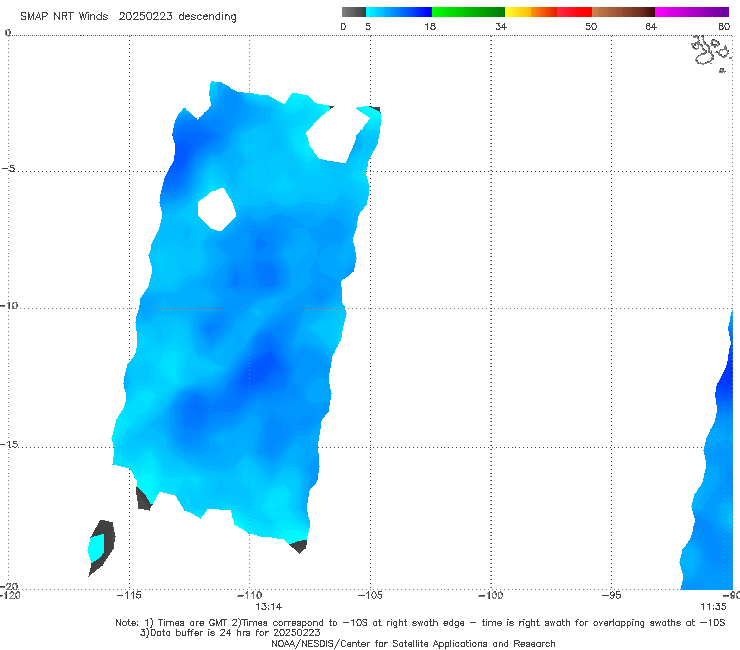
Task: Click the swath time "11:35"
Action: pos(713,607)
